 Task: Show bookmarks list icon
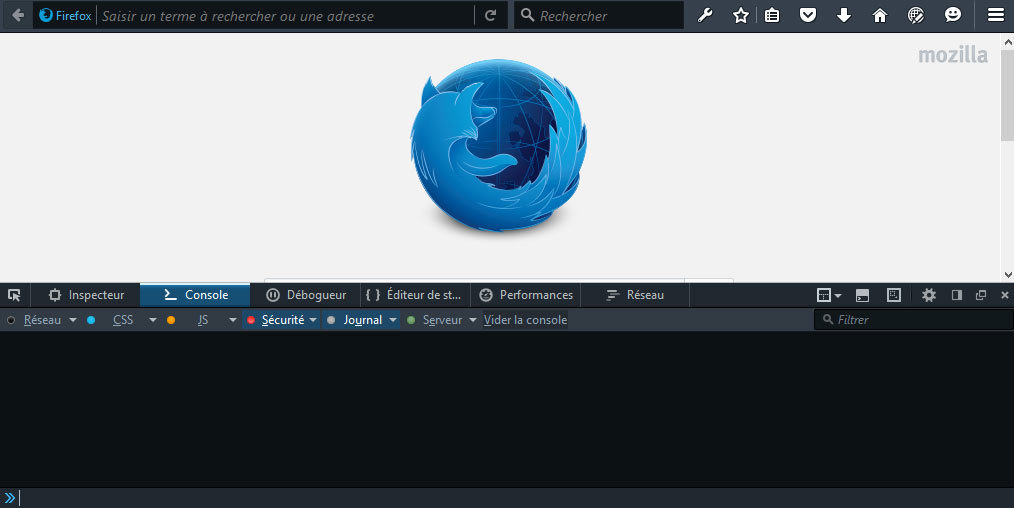click(772, 16)
